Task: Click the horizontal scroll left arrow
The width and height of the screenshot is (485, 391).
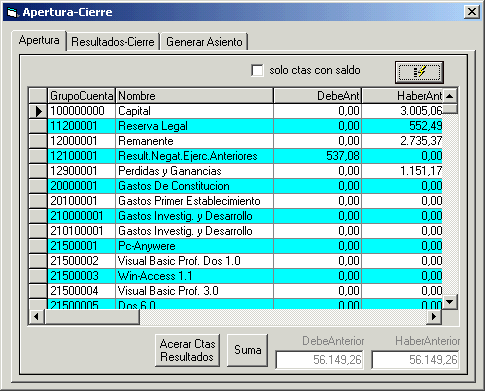Action: click(x=37, y=316)
